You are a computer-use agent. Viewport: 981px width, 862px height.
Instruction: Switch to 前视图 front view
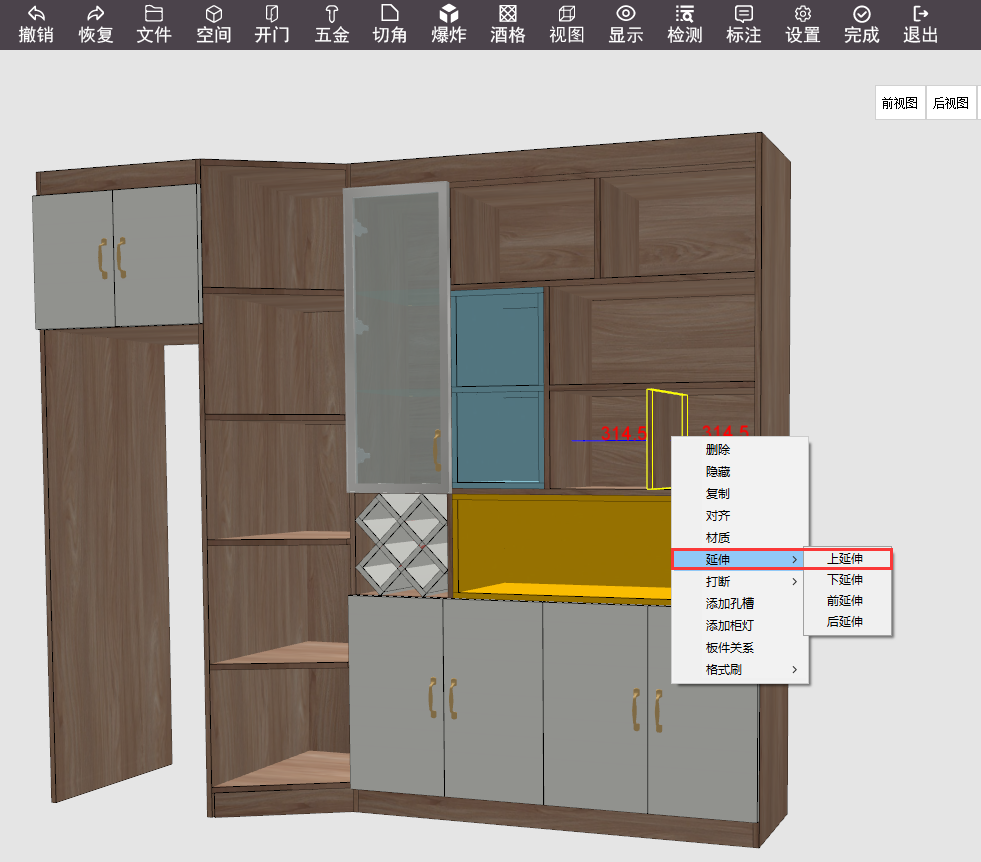click(x=900, y=103)
